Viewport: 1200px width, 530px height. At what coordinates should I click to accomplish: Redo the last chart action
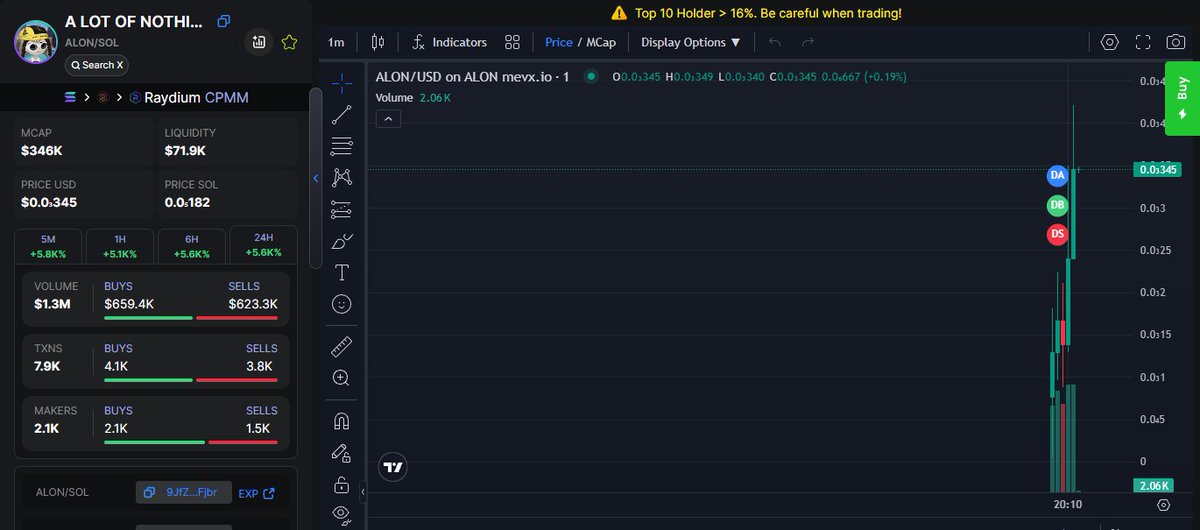click(x=808, y=42)
